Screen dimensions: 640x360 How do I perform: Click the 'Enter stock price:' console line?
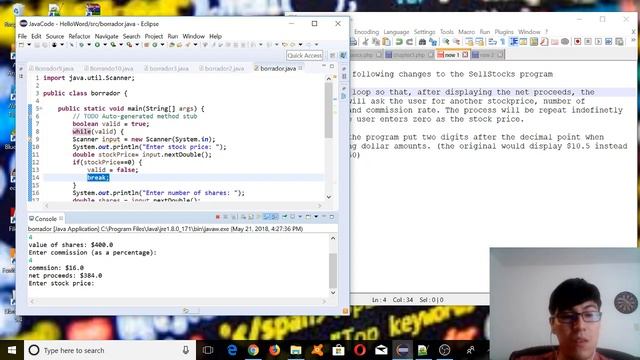point(62,283)
